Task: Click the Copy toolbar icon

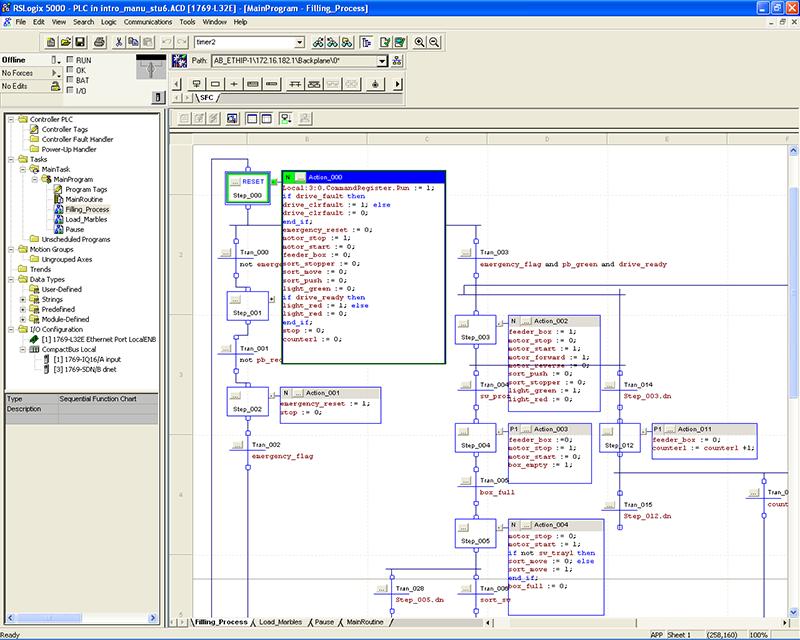Action: tap(133, 42)
